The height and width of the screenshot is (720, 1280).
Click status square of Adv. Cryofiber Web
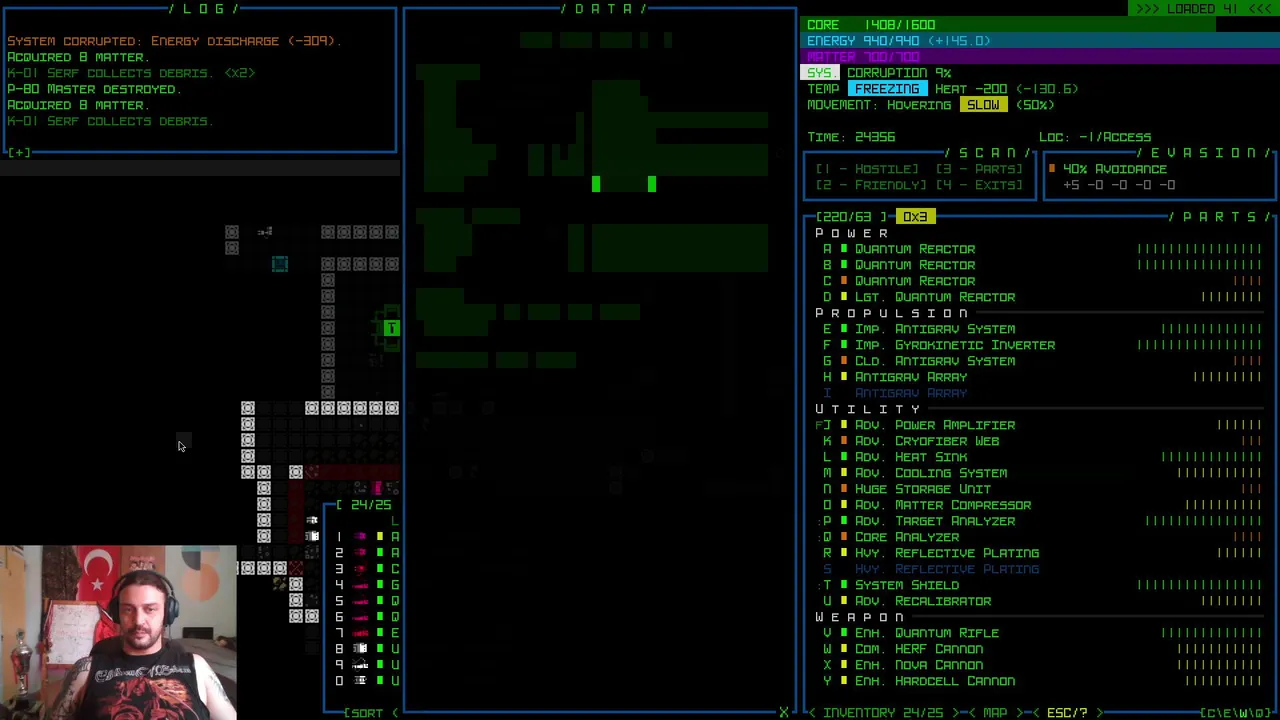coord(844,441)
